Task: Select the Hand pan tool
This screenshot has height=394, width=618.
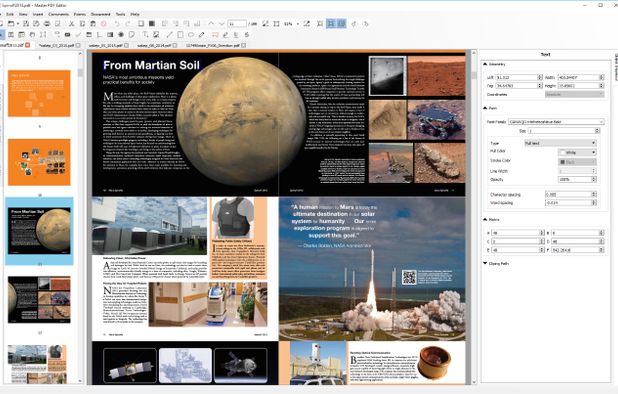Action: pyautogui.click(x=32, y=35)
